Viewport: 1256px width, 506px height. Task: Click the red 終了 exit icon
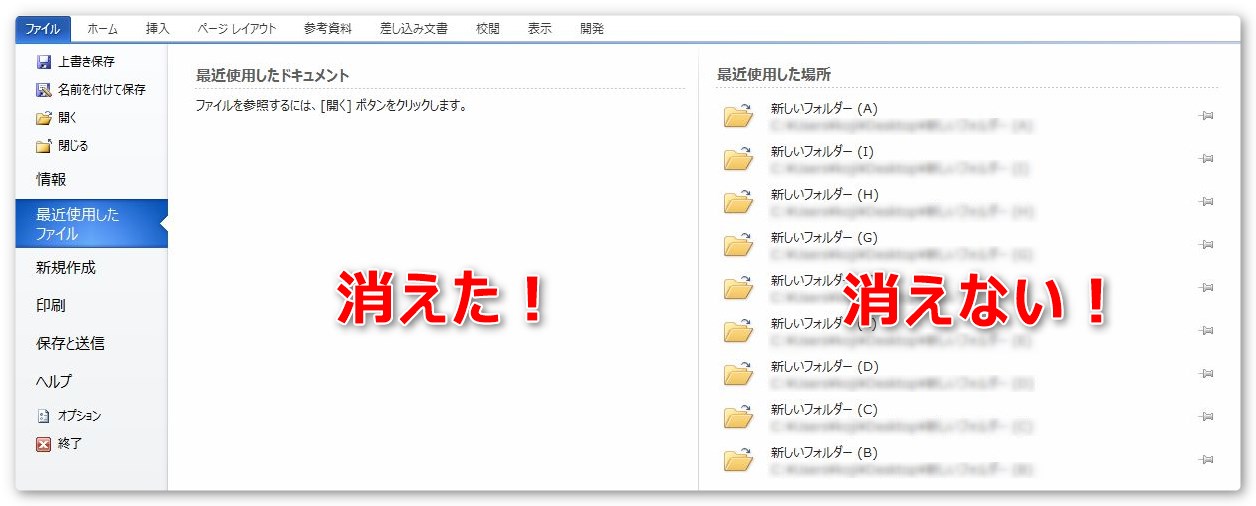[x=44, y=444]
